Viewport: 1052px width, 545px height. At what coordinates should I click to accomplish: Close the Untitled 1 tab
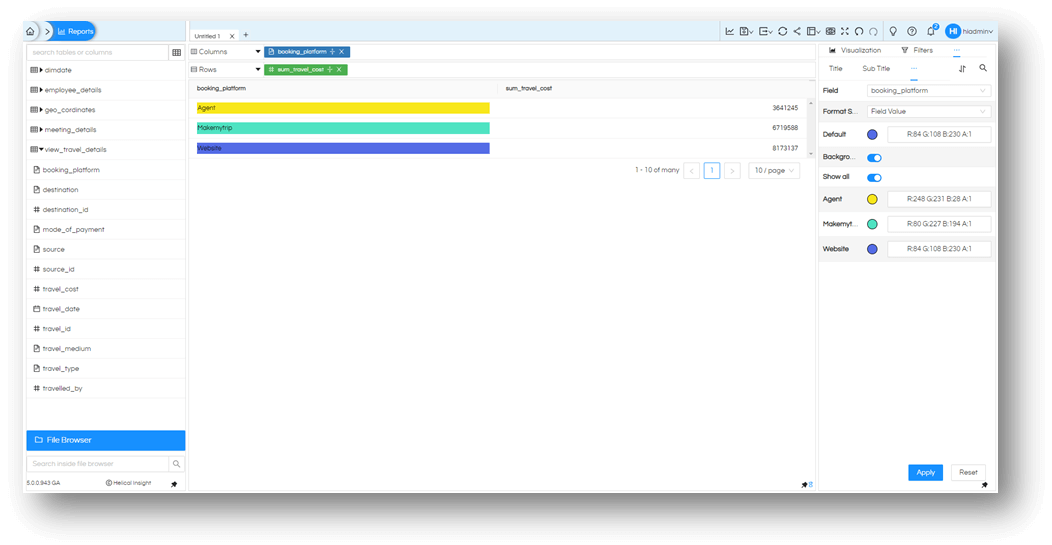[x=232, y=36]
